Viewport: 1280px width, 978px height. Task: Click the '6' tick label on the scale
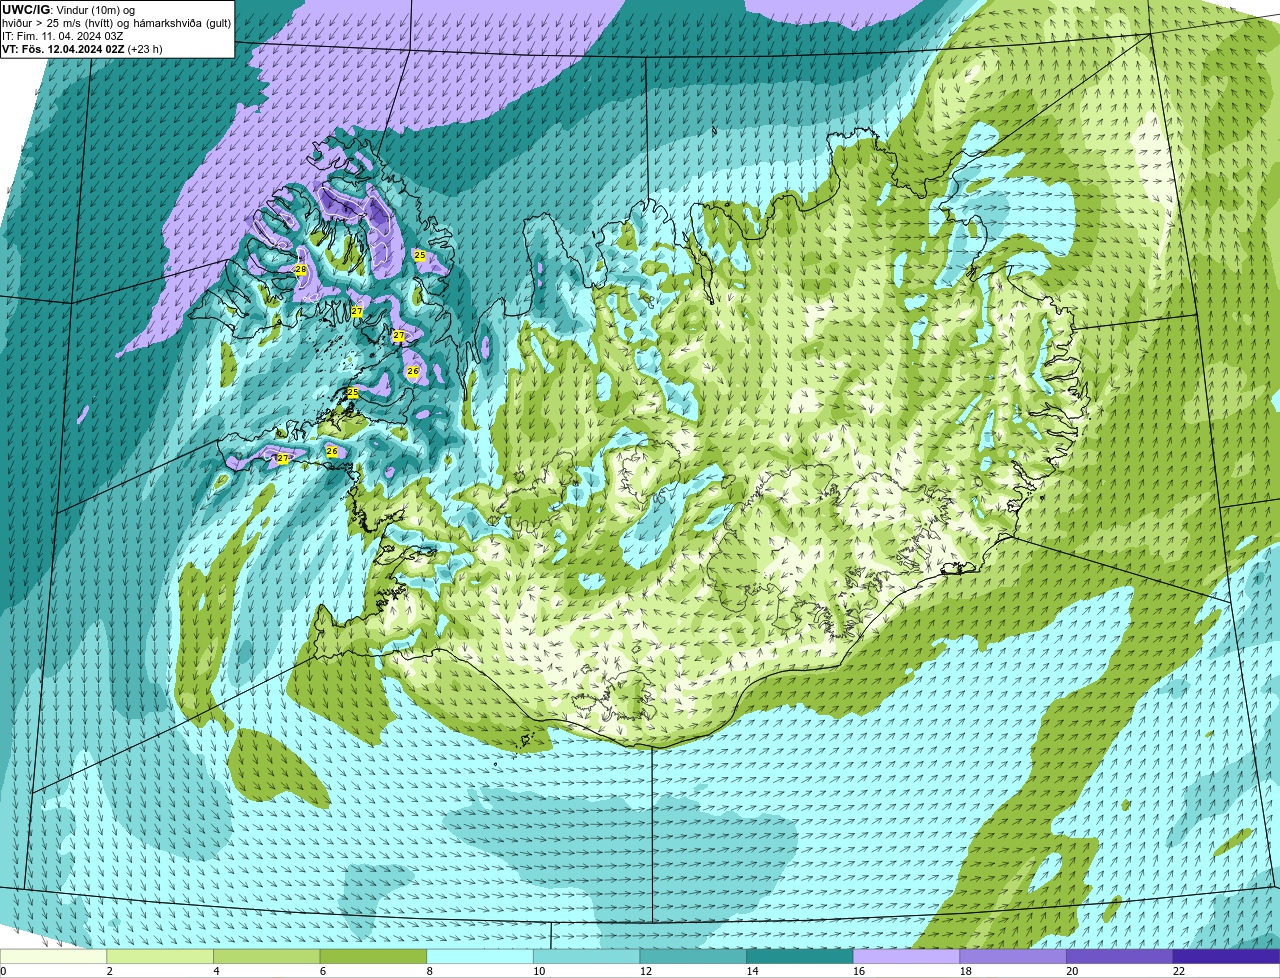[x=322, y=971]
